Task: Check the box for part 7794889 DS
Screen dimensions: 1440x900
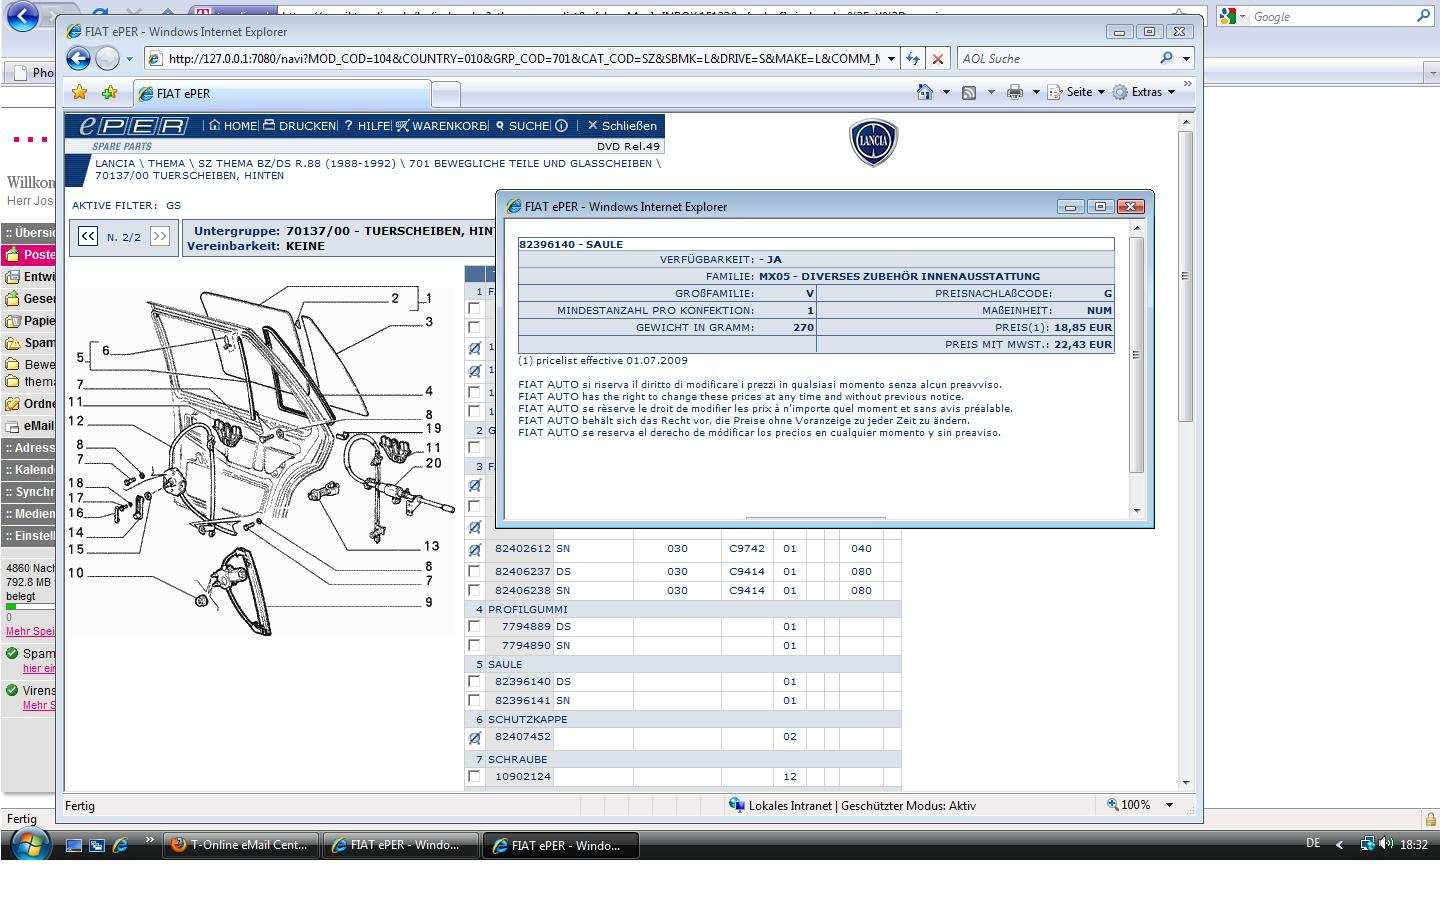Action: pyautogui.click(x=474, y=626)
